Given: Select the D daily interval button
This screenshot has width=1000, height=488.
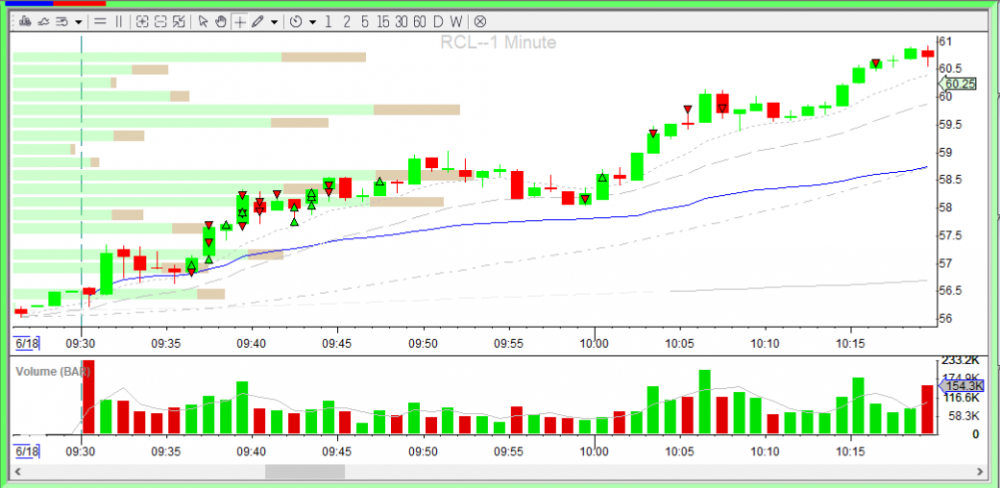Looking at the screenshot, I should coord(438,21).
